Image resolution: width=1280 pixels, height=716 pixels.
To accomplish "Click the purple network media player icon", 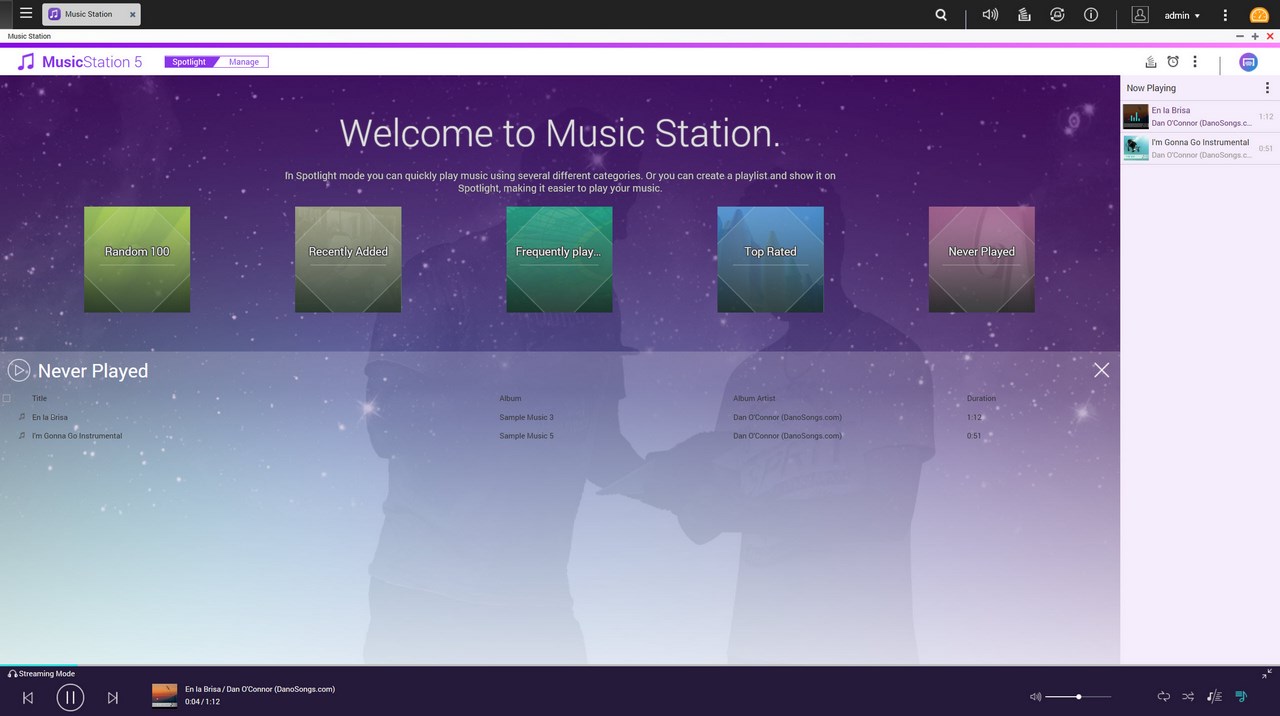I will tap(1248, 62).
